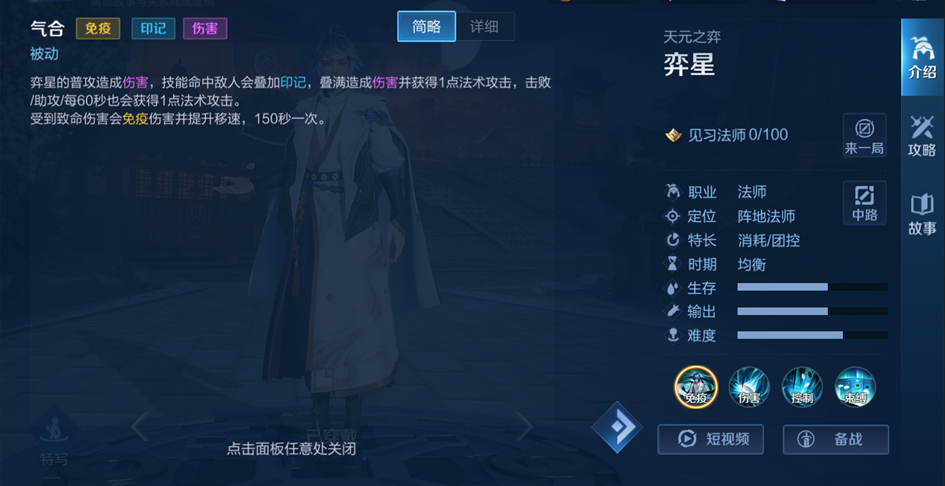Open the 来一局 quick match icon

(864, 135)
